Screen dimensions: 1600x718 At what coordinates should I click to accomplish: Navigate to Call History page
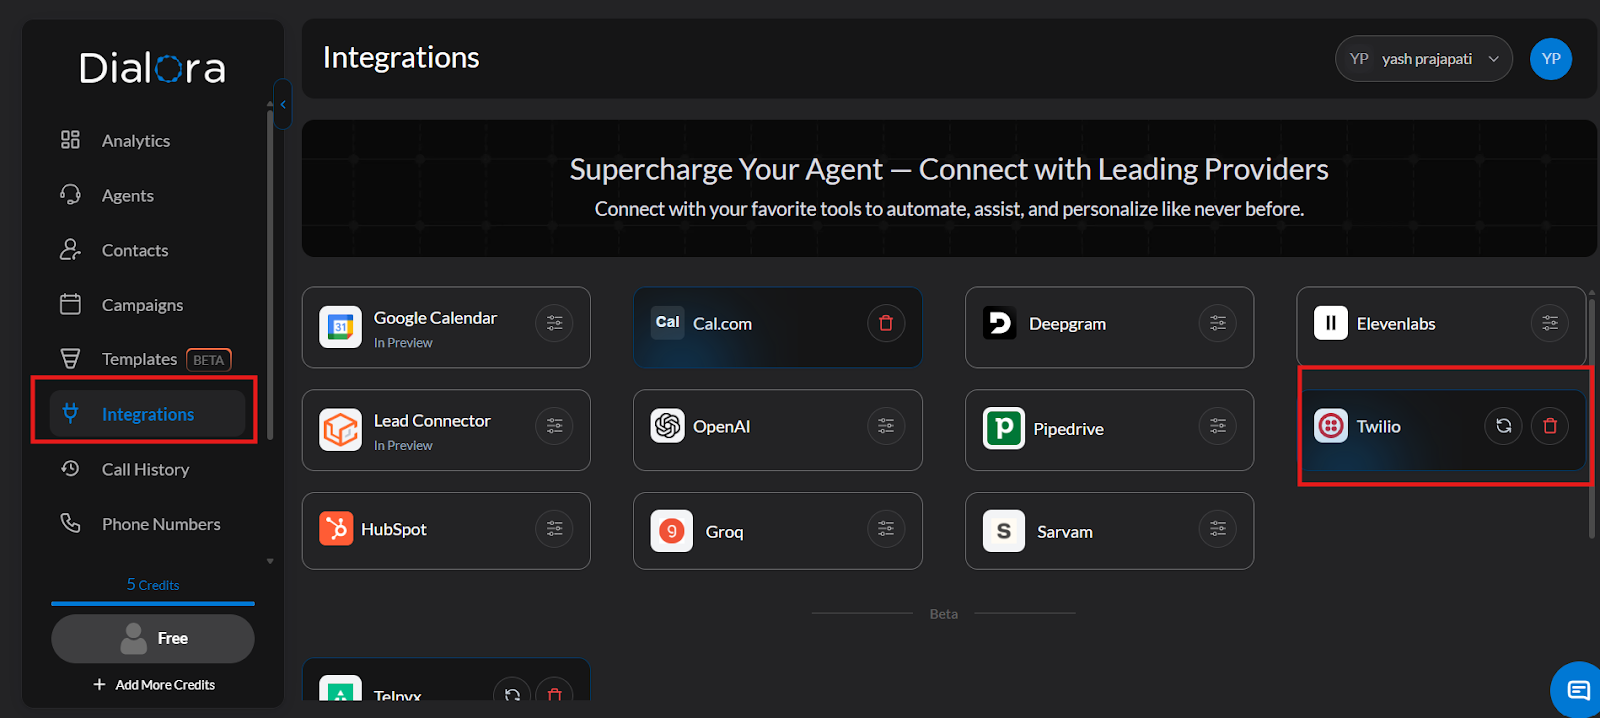145,469
